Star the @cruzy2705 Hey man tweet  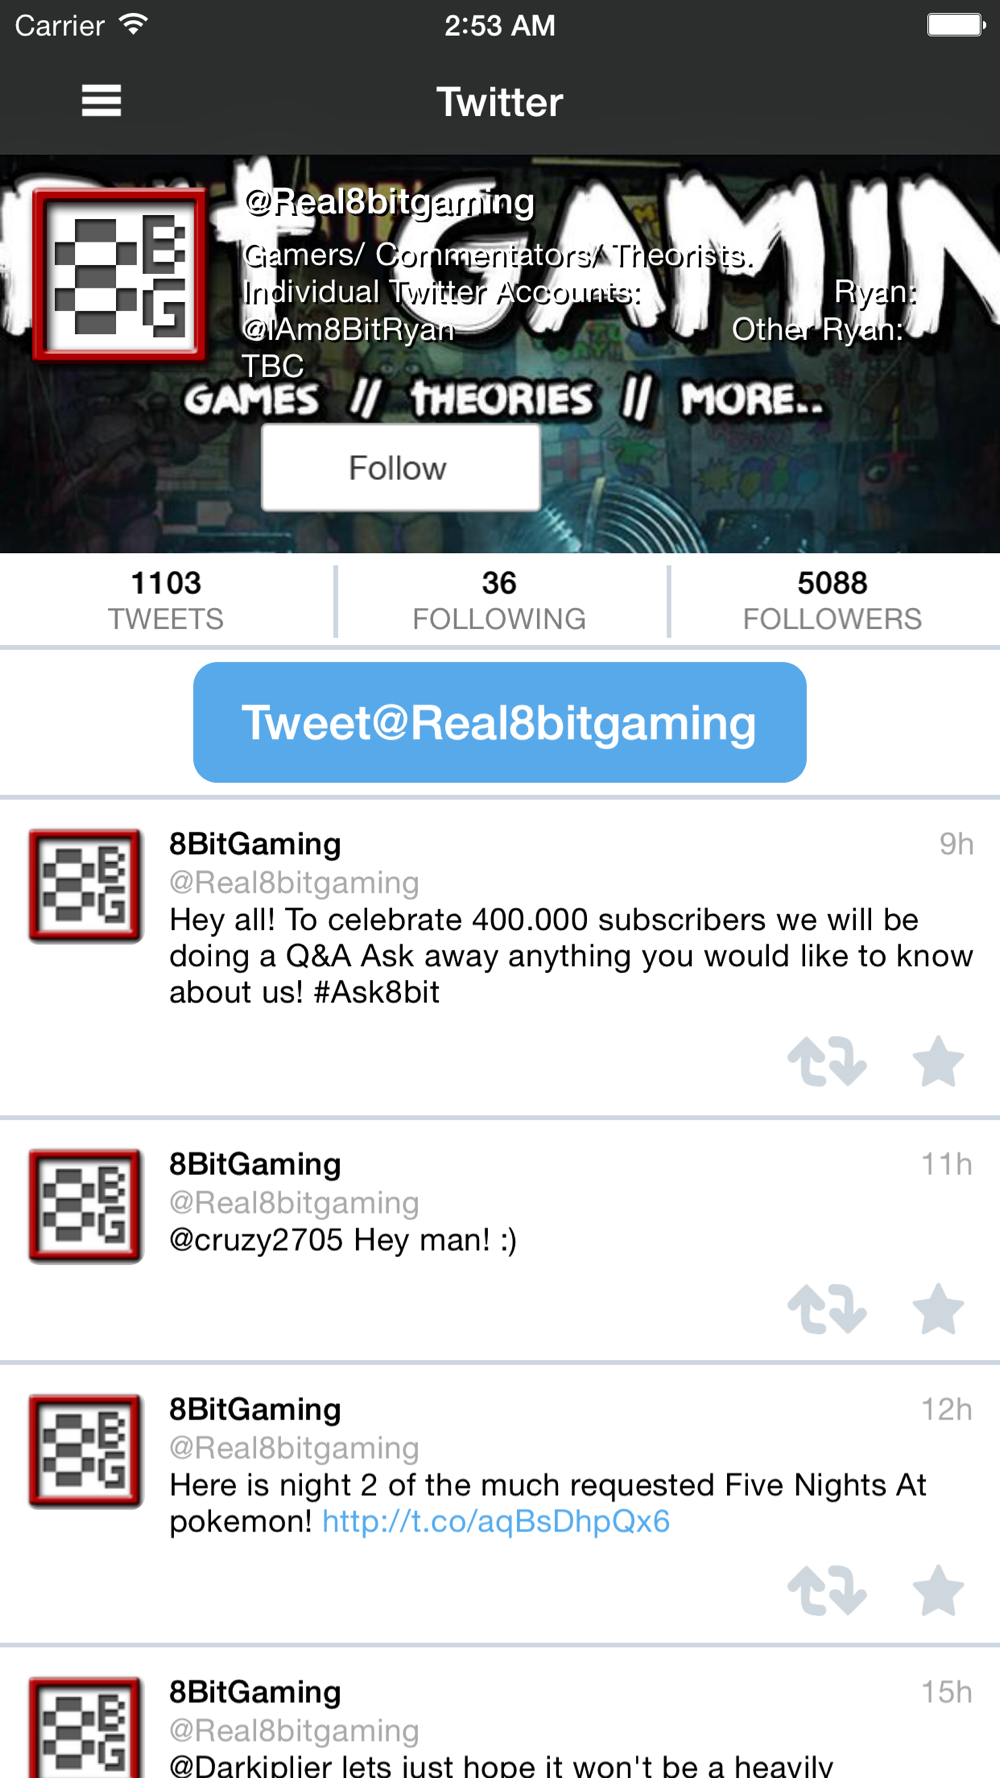[938, 1309]
